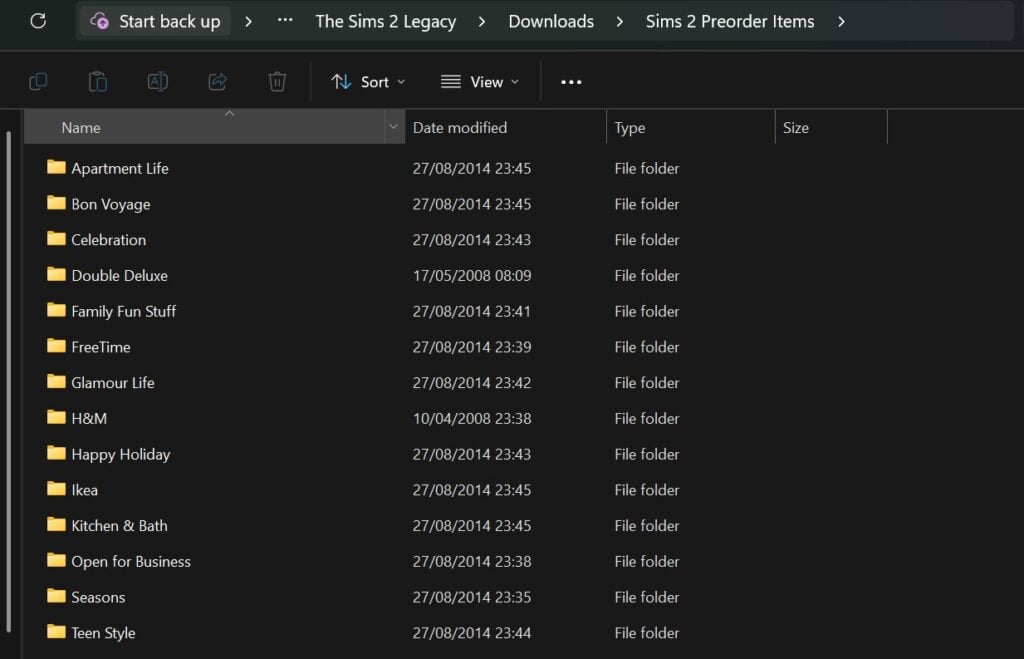
Task: Click the Teen Style folder icon
Action: (x=56, y=632)
